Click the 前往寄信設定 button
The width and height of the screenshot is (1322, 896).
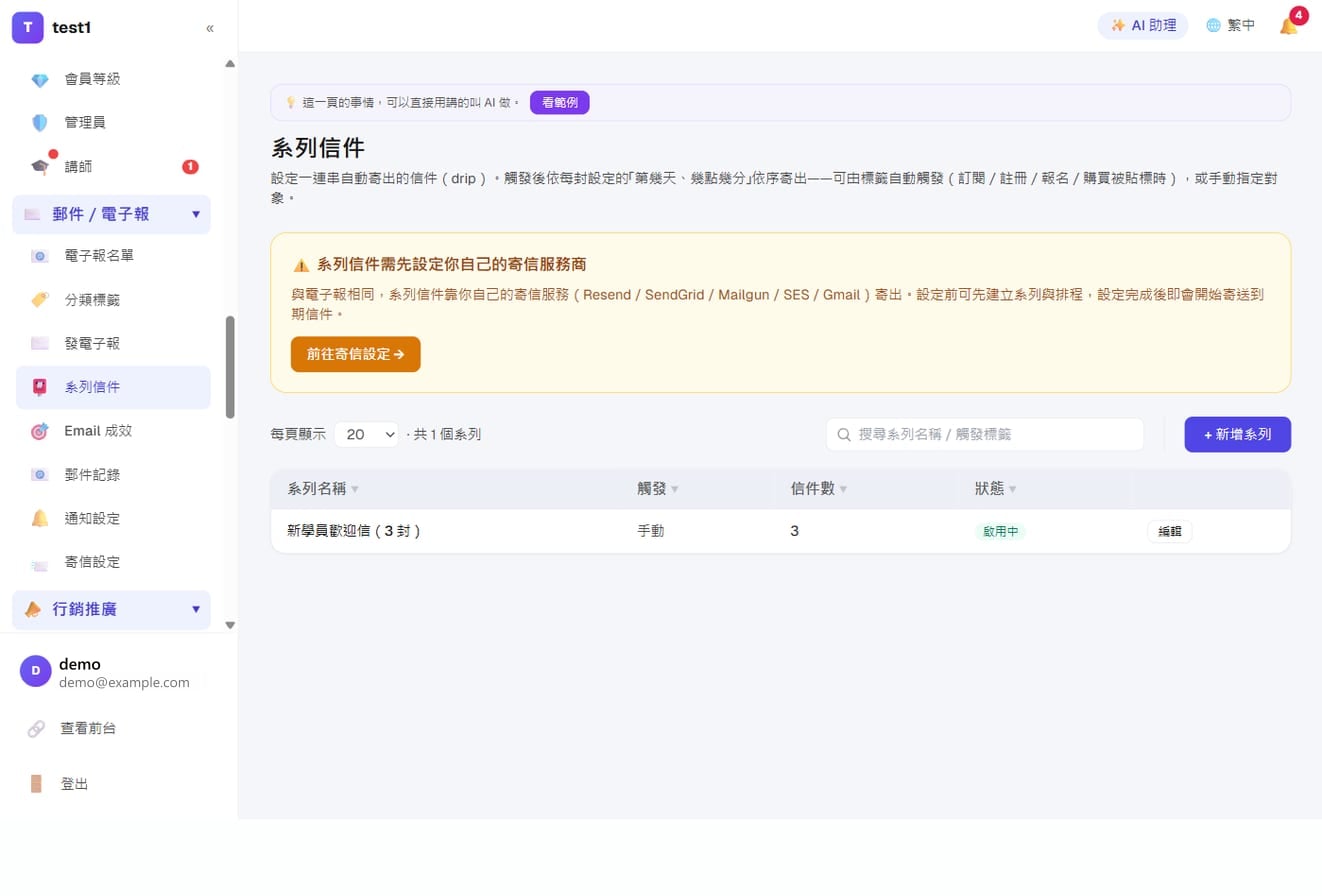356,354
